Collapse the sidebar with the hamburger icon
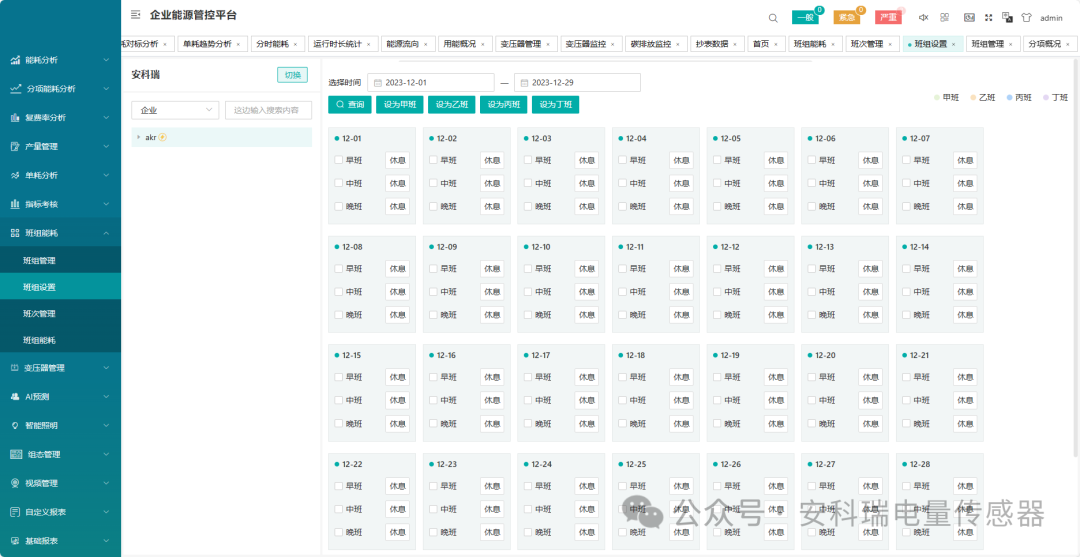Image resolution: width=1080 pixels, height=557 pixels. pos(135,14)
